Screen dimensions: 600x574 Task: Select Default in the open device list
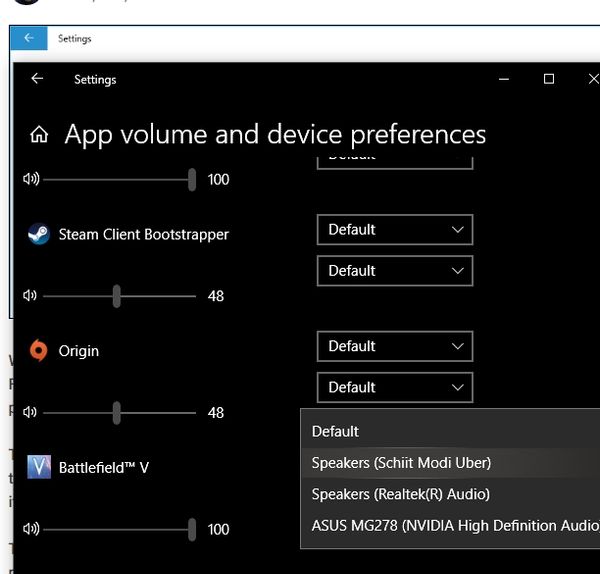click(335, 432)
